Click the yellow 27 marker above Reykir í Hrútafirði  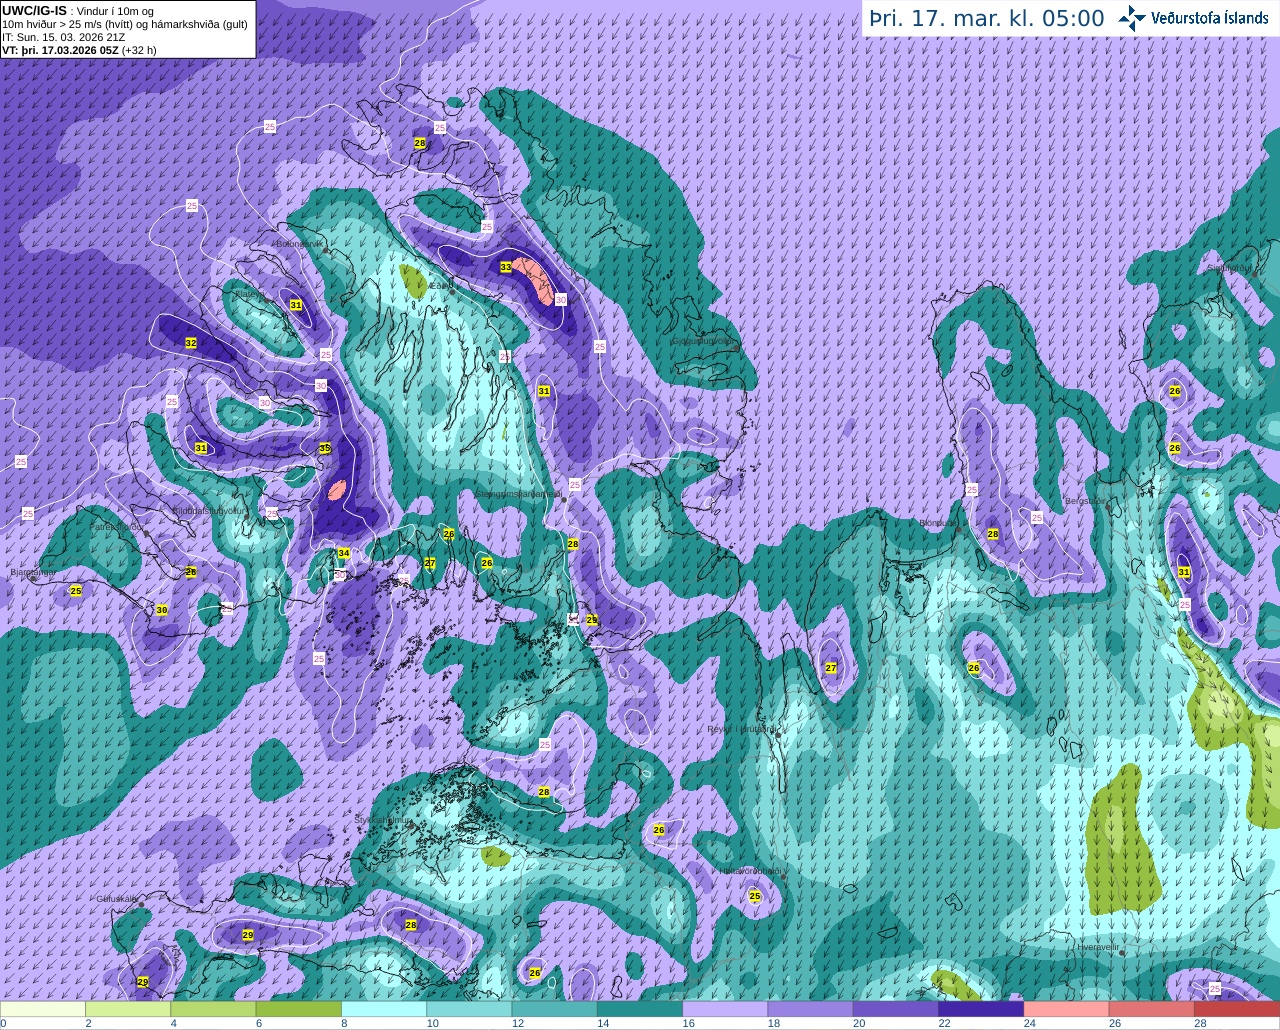(x=831, y=668)
